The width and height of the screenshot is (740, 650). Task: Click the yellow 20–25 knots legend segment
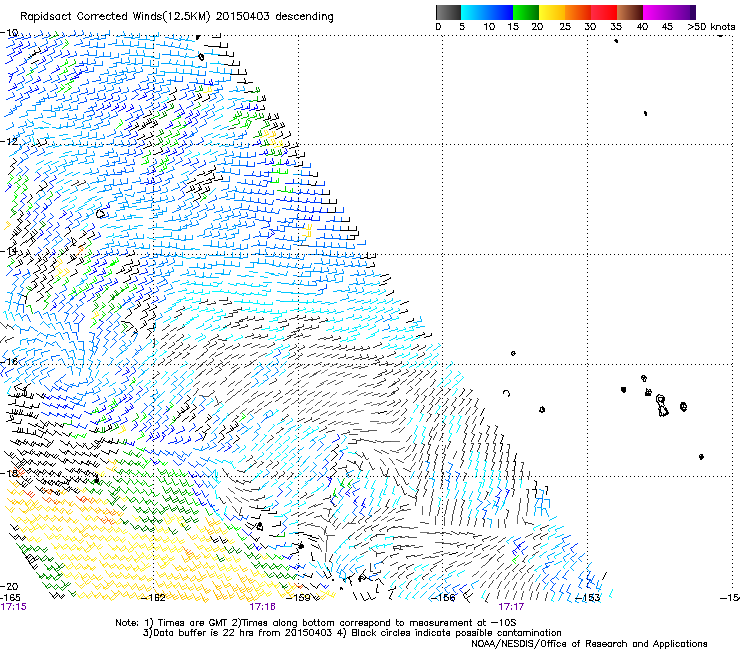pyautogui.click(x=552, y=12)
